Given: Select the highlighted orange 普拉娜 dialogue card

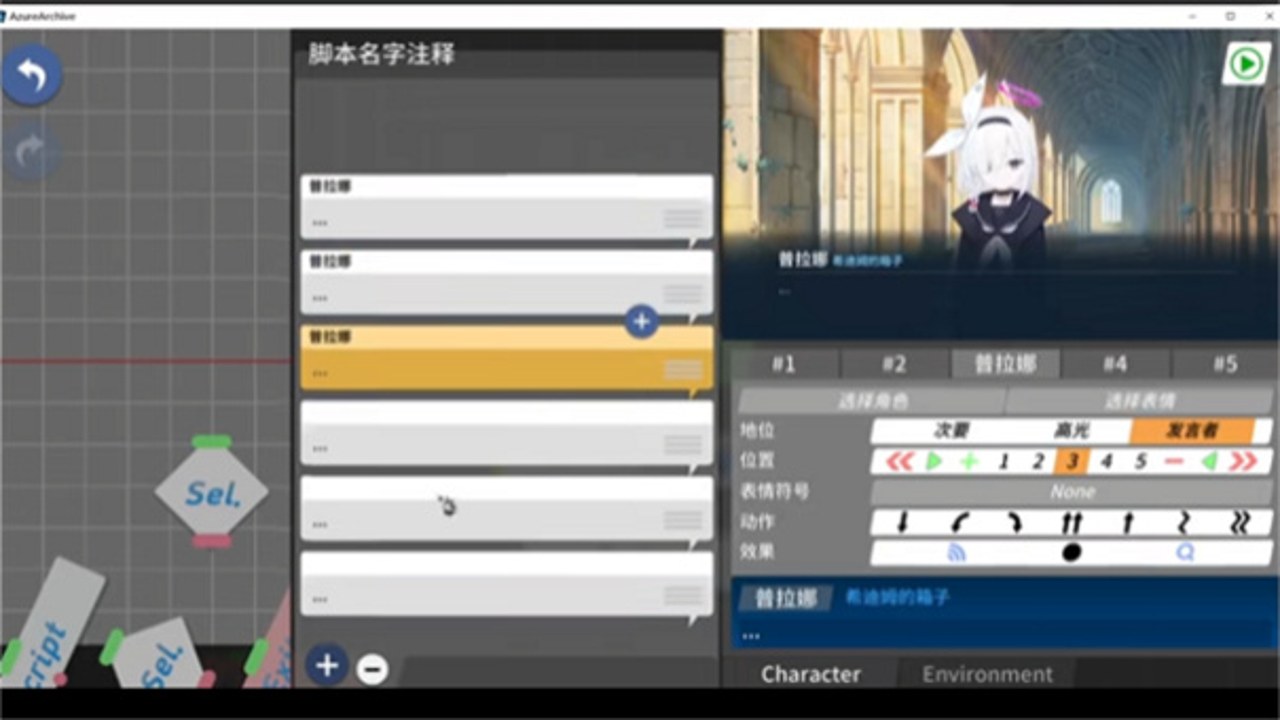Looking at the screenshot, I should (x=507, y=357).
